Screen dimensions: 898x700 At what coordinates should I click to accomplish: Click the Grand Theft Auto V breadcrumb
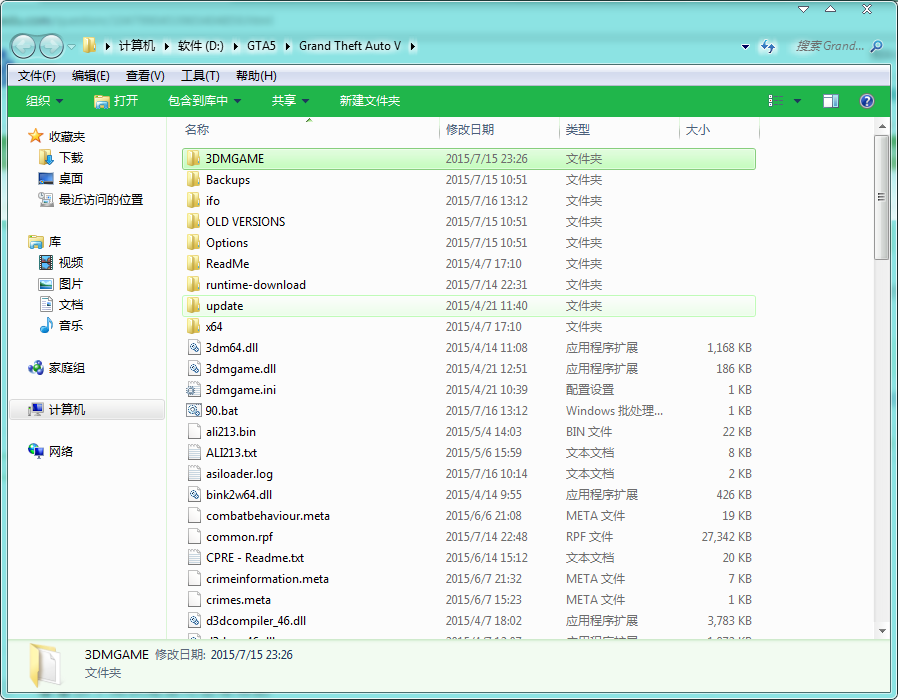click(350, 46)
